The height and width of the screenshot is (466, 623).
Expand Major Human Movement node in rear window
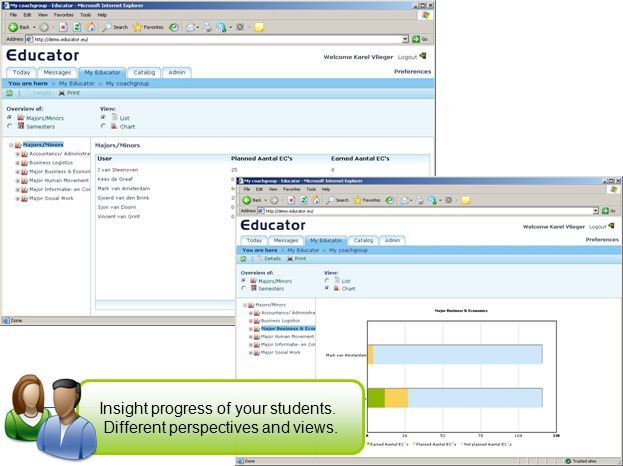(x=17, y=181)
